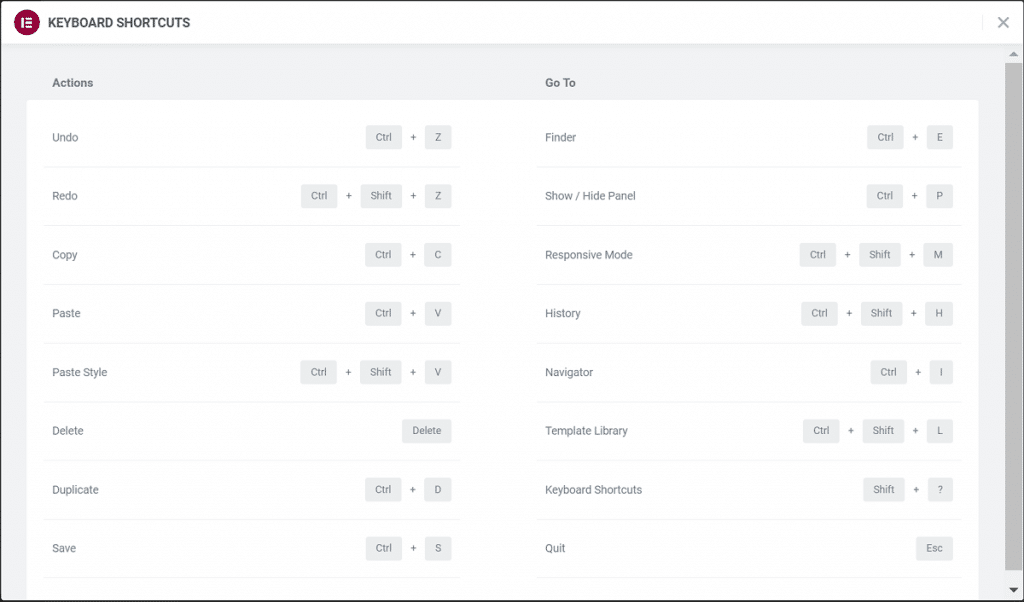Image resolution: width=1024 pixels, height=602 pixels.
Task: Select the Redo label
Action: pos(65,196)
